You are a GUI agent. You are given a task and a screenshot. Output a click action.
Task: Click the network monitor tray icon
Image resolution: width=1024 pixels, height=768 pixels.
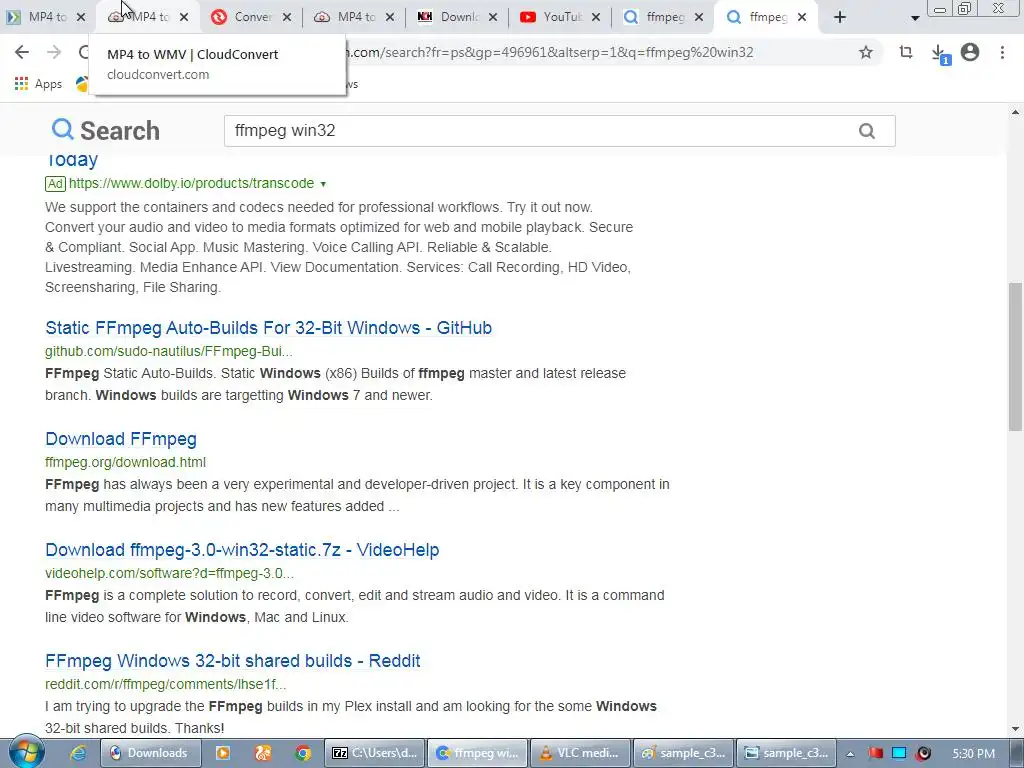899,753
